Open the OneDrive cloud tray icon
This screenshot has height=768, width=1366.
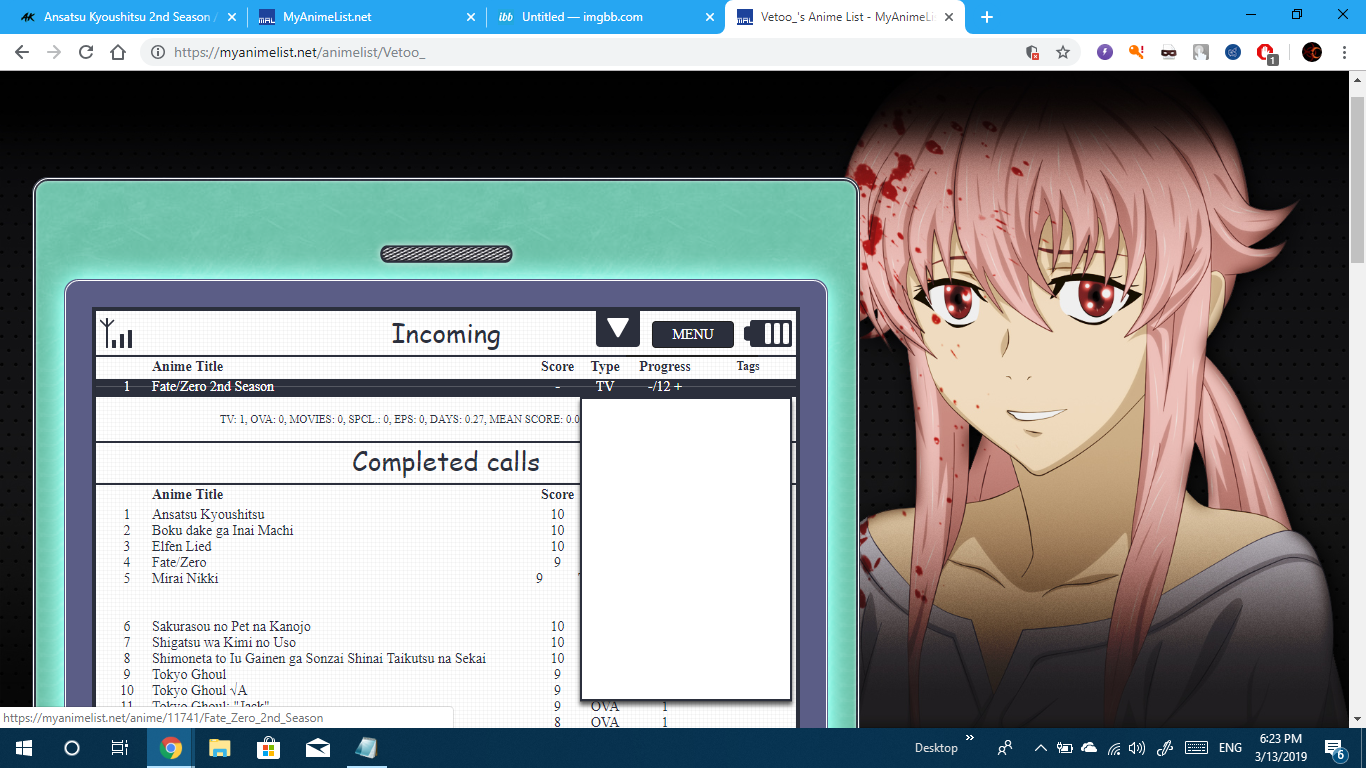[x=1089, y=748]
